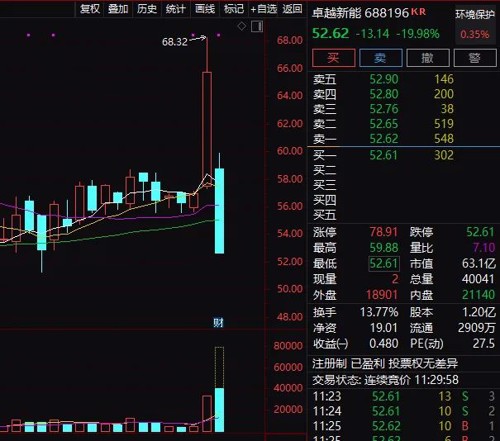
Task: Add stock via +自选 button
Action: tap(263, 9)
